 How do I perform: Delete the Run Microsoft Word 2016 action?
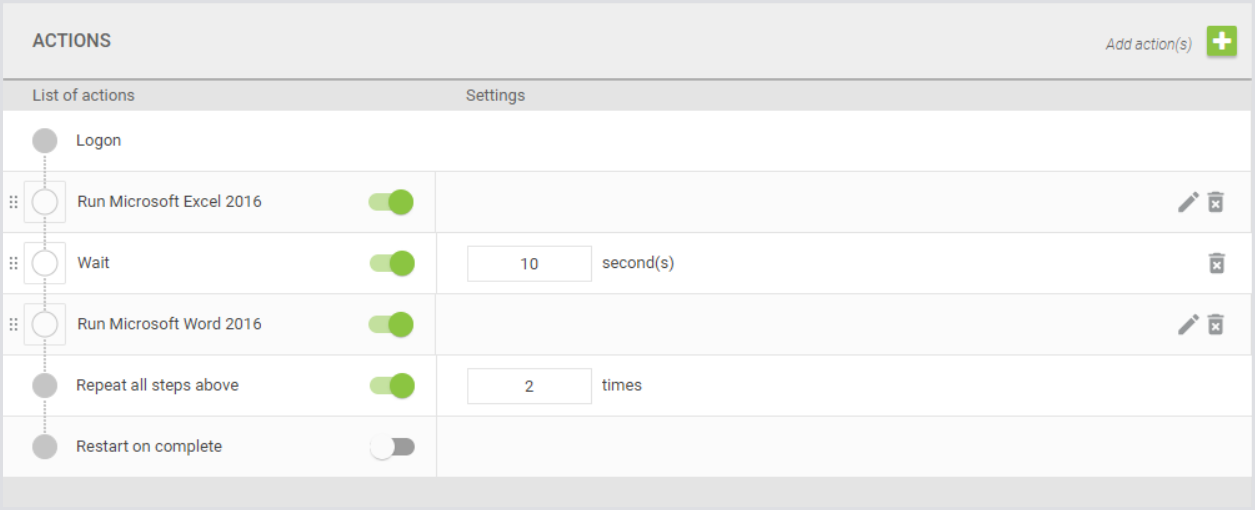1216,324
